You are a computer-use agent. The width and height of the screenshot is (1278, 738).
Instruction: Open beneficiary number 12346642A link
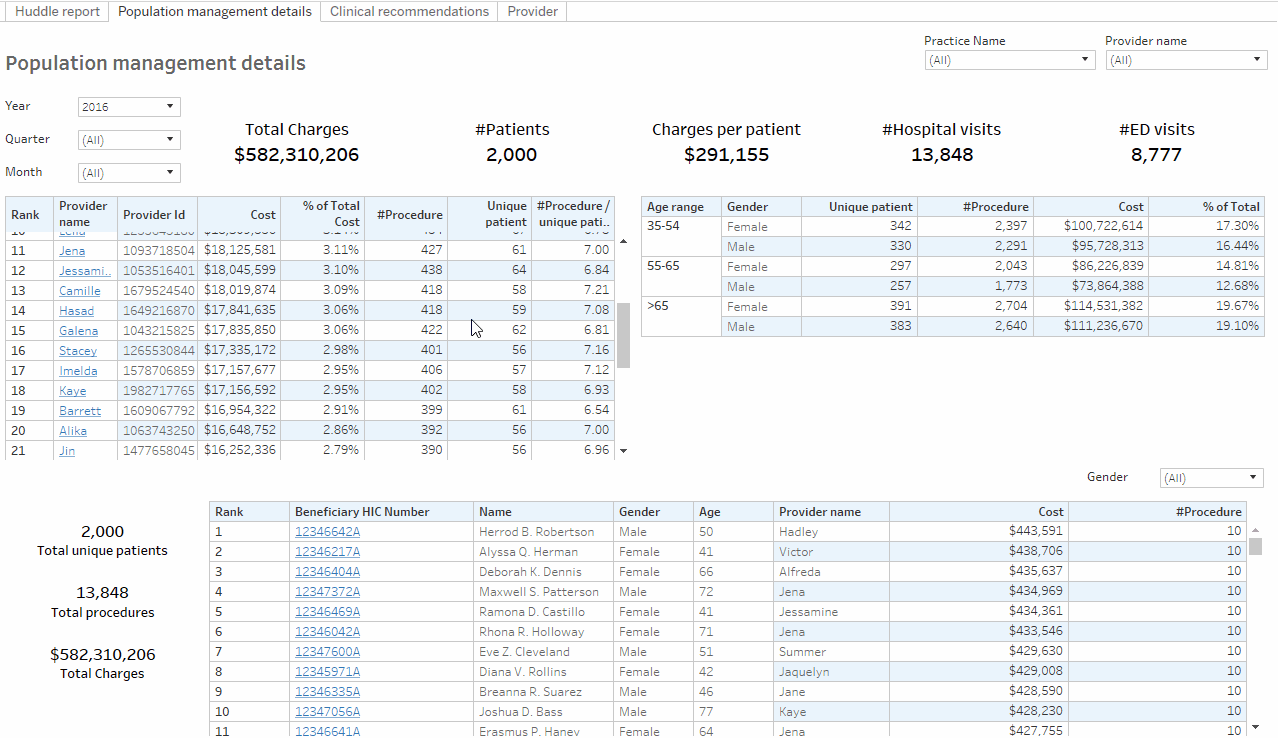tap(327, 532)
